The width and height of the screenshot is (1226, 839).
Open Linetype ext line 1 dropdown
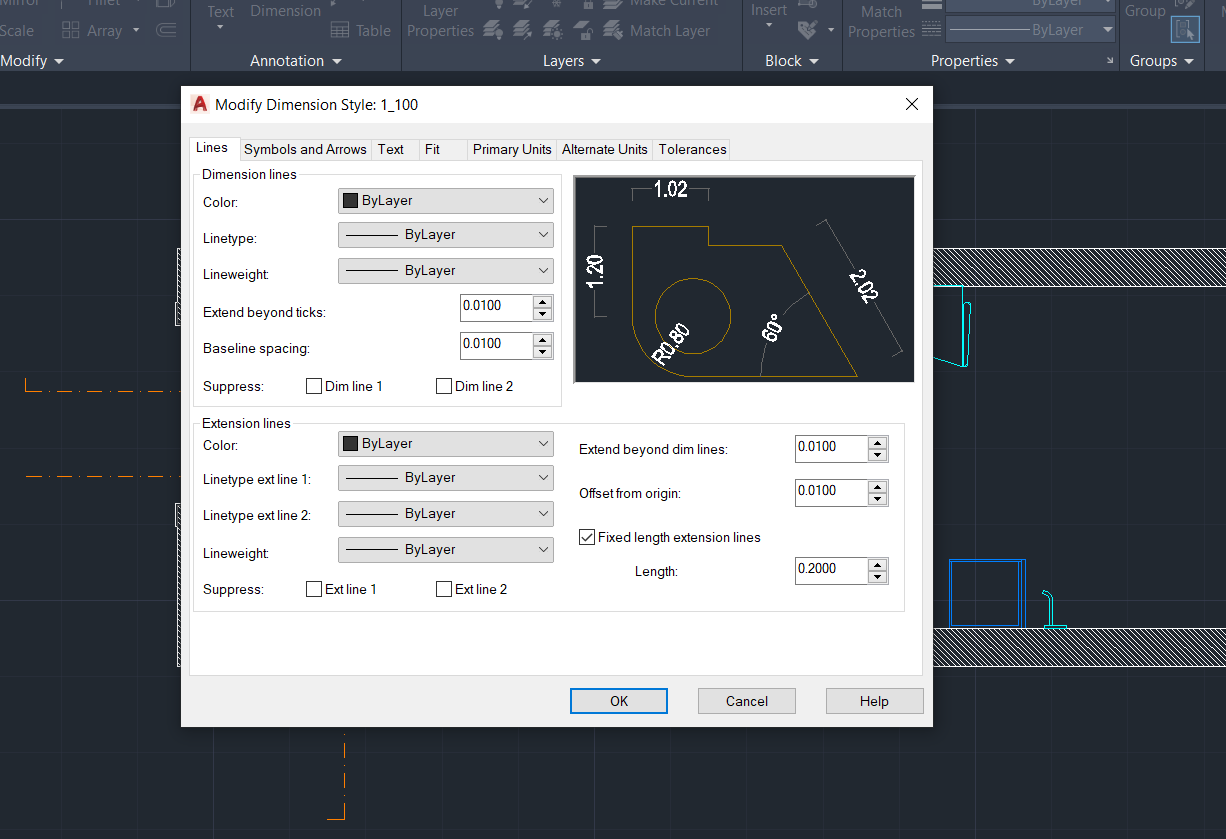pos(446,478)
